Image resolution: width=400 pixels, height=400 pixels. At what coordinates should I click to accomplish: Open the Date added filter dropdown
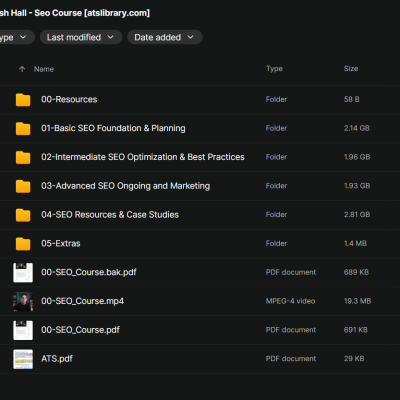coord(165,37)
